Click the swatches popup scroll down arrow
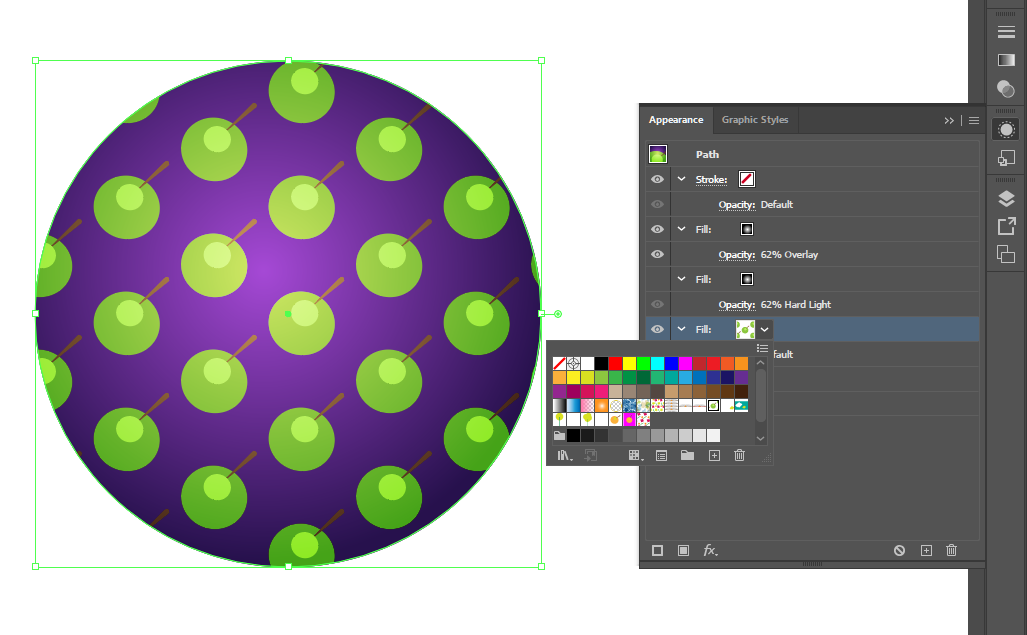 click(x=760, y=439)
